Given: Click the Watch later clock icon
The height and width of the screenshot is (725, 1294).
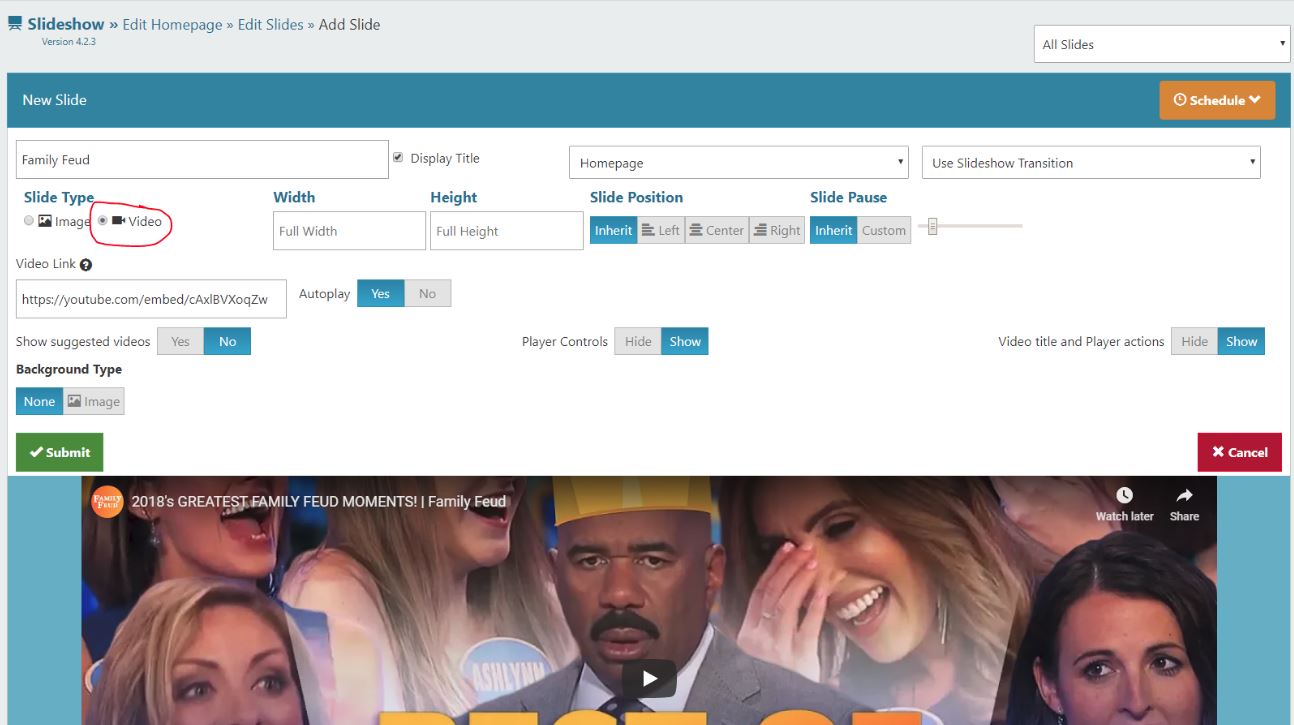Looking at the screenshot, I should [1124, 496].
